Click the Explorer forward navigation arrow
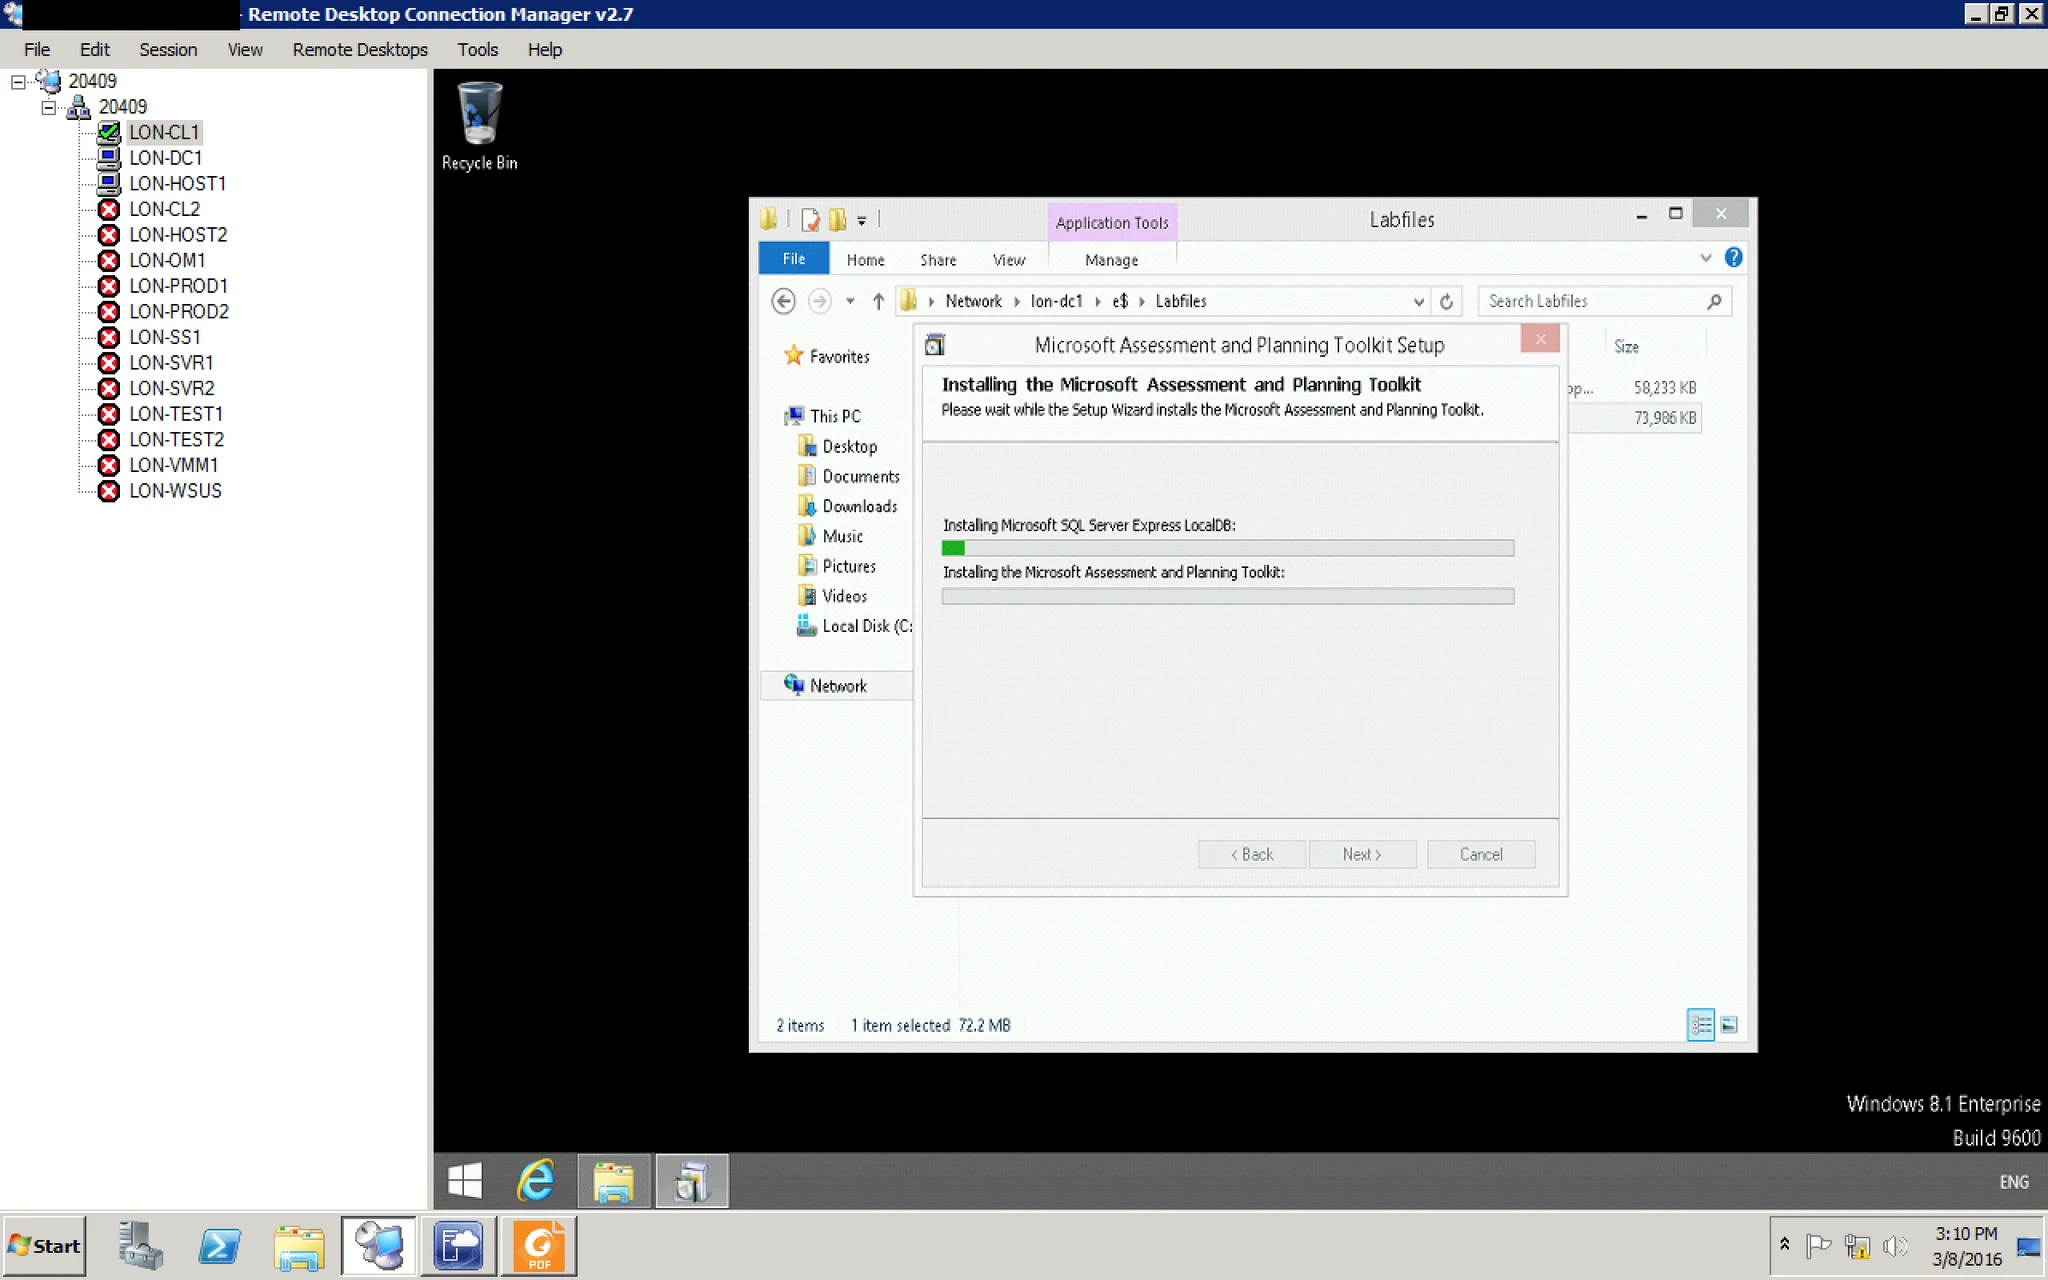Viewport: 2048px width, 1280px height. click(819, 301)
